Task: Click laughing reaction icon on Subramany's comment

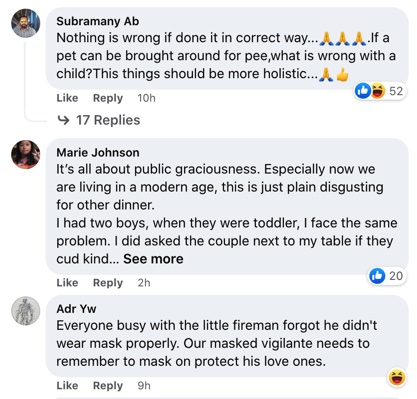Action: [x=377, y=91]
